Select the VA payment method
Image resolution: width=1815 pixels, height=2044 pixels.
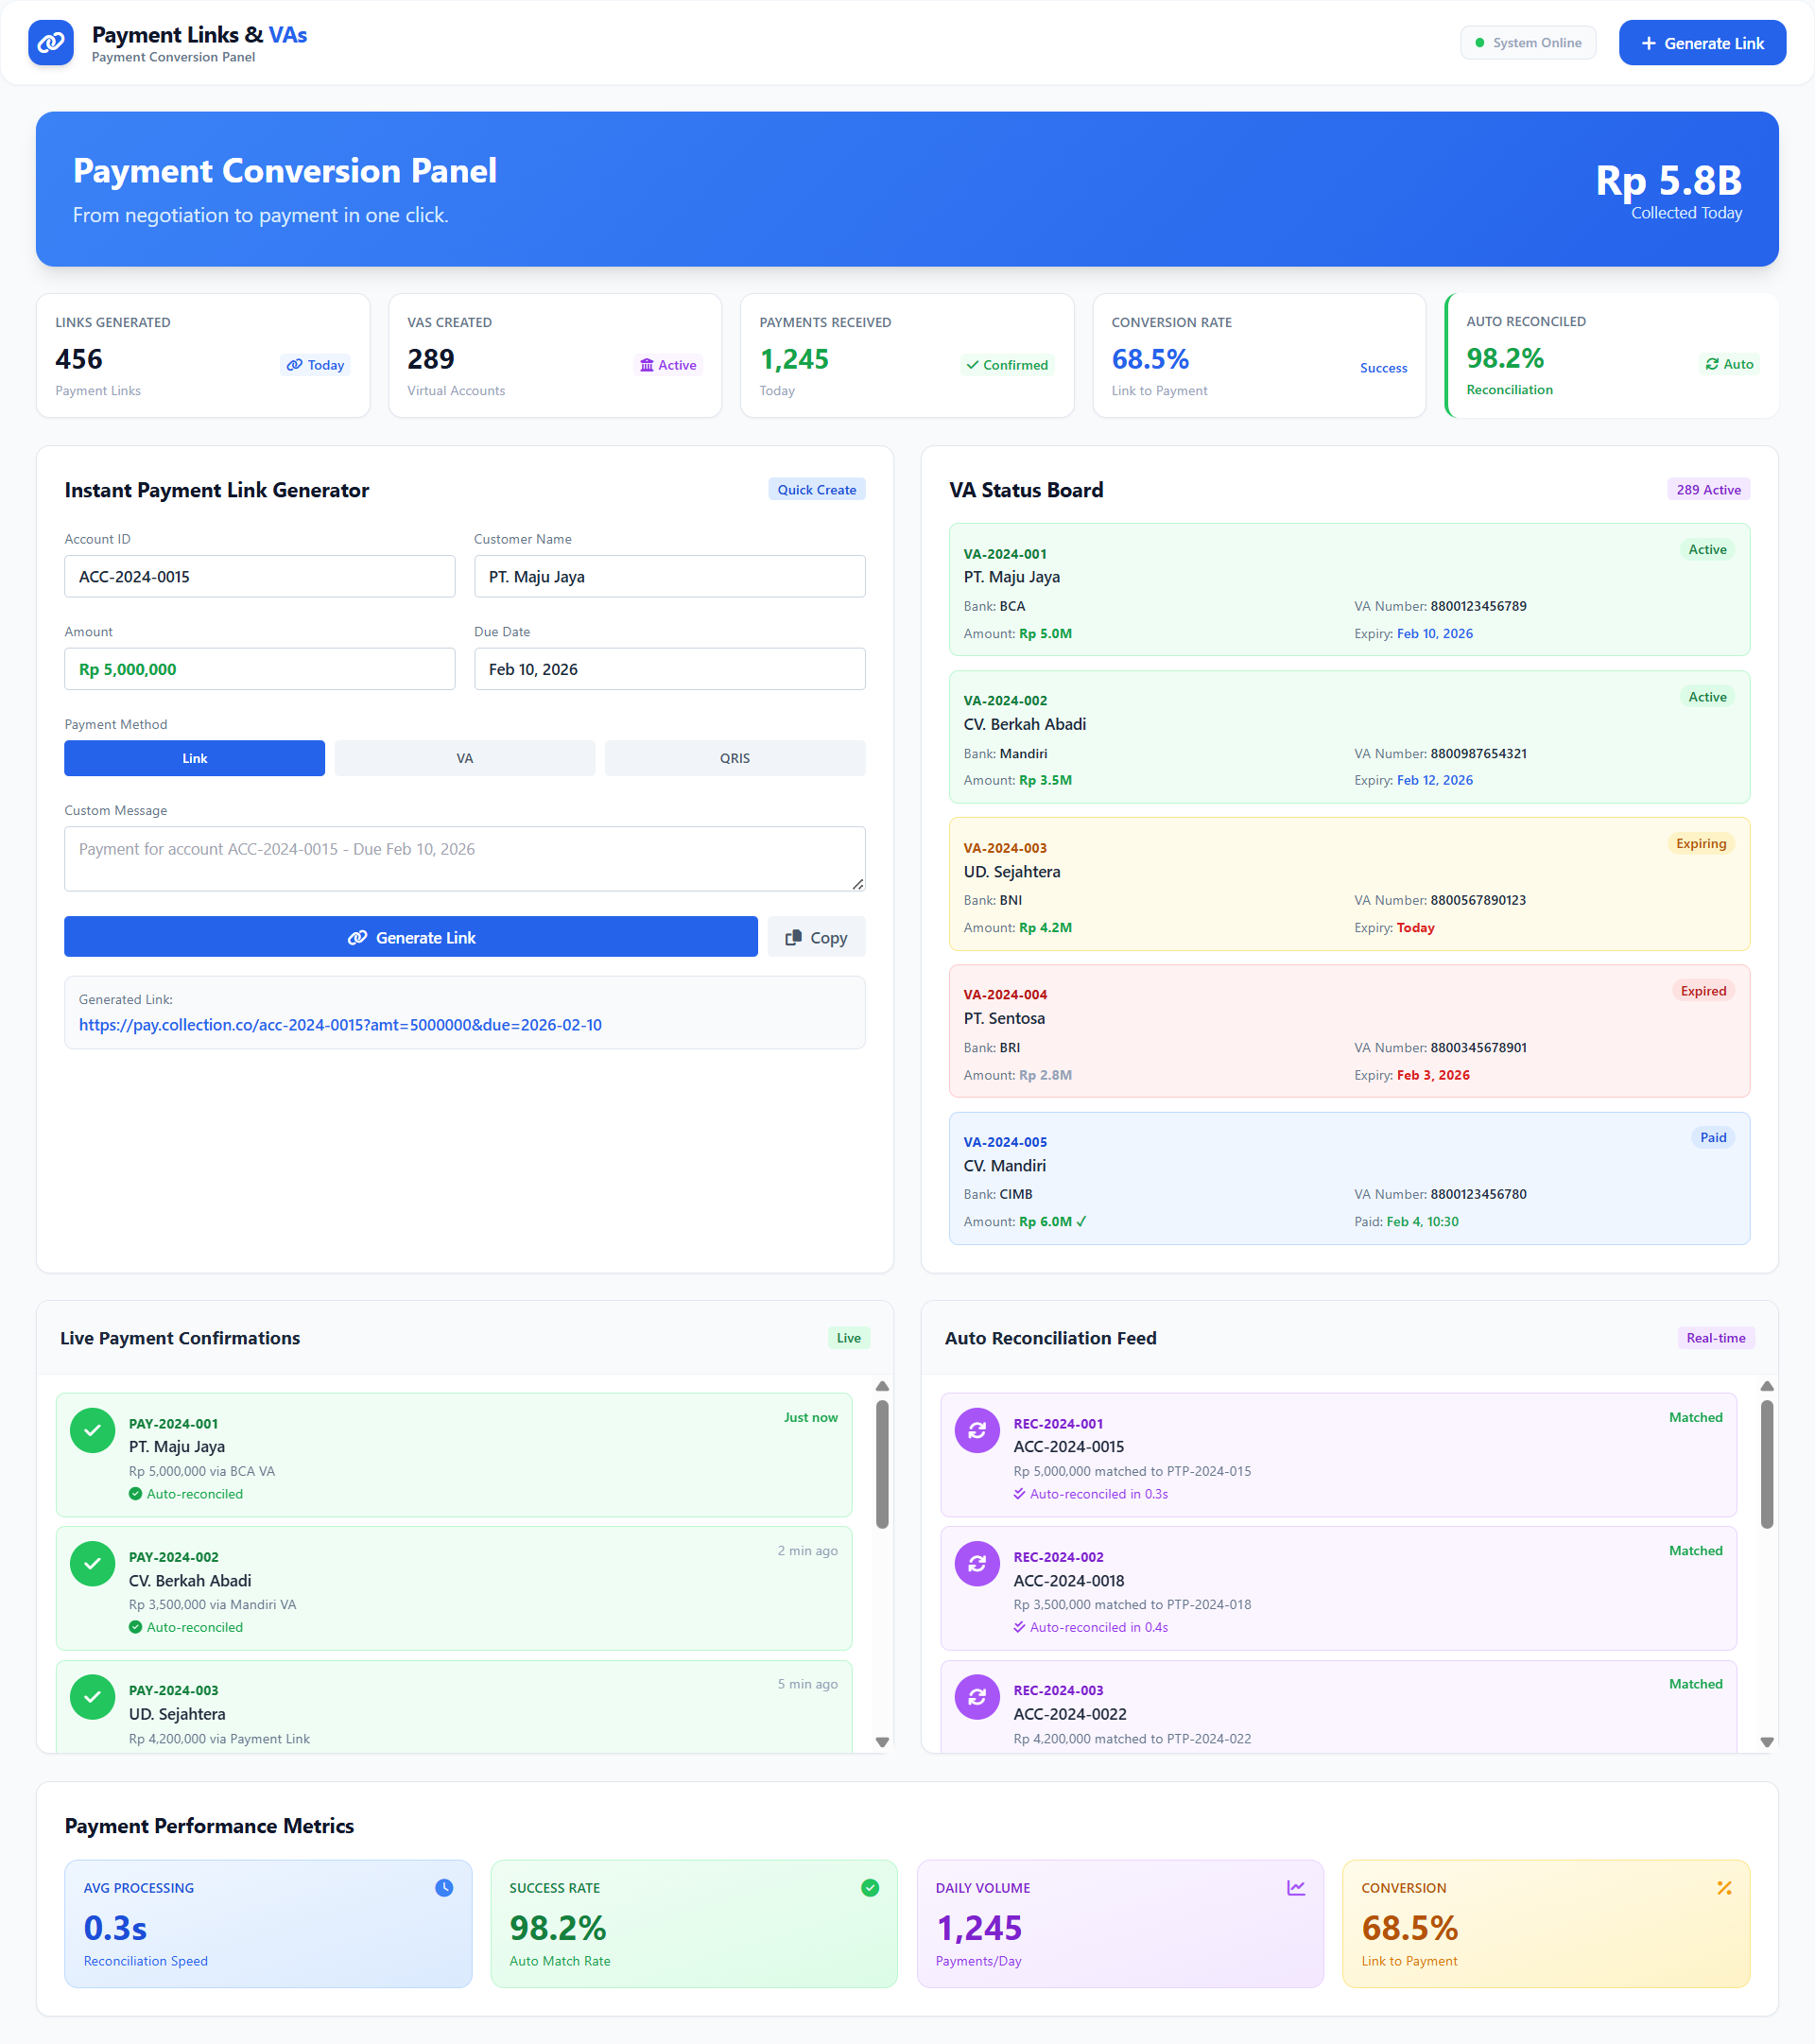(x=464, y=758)
